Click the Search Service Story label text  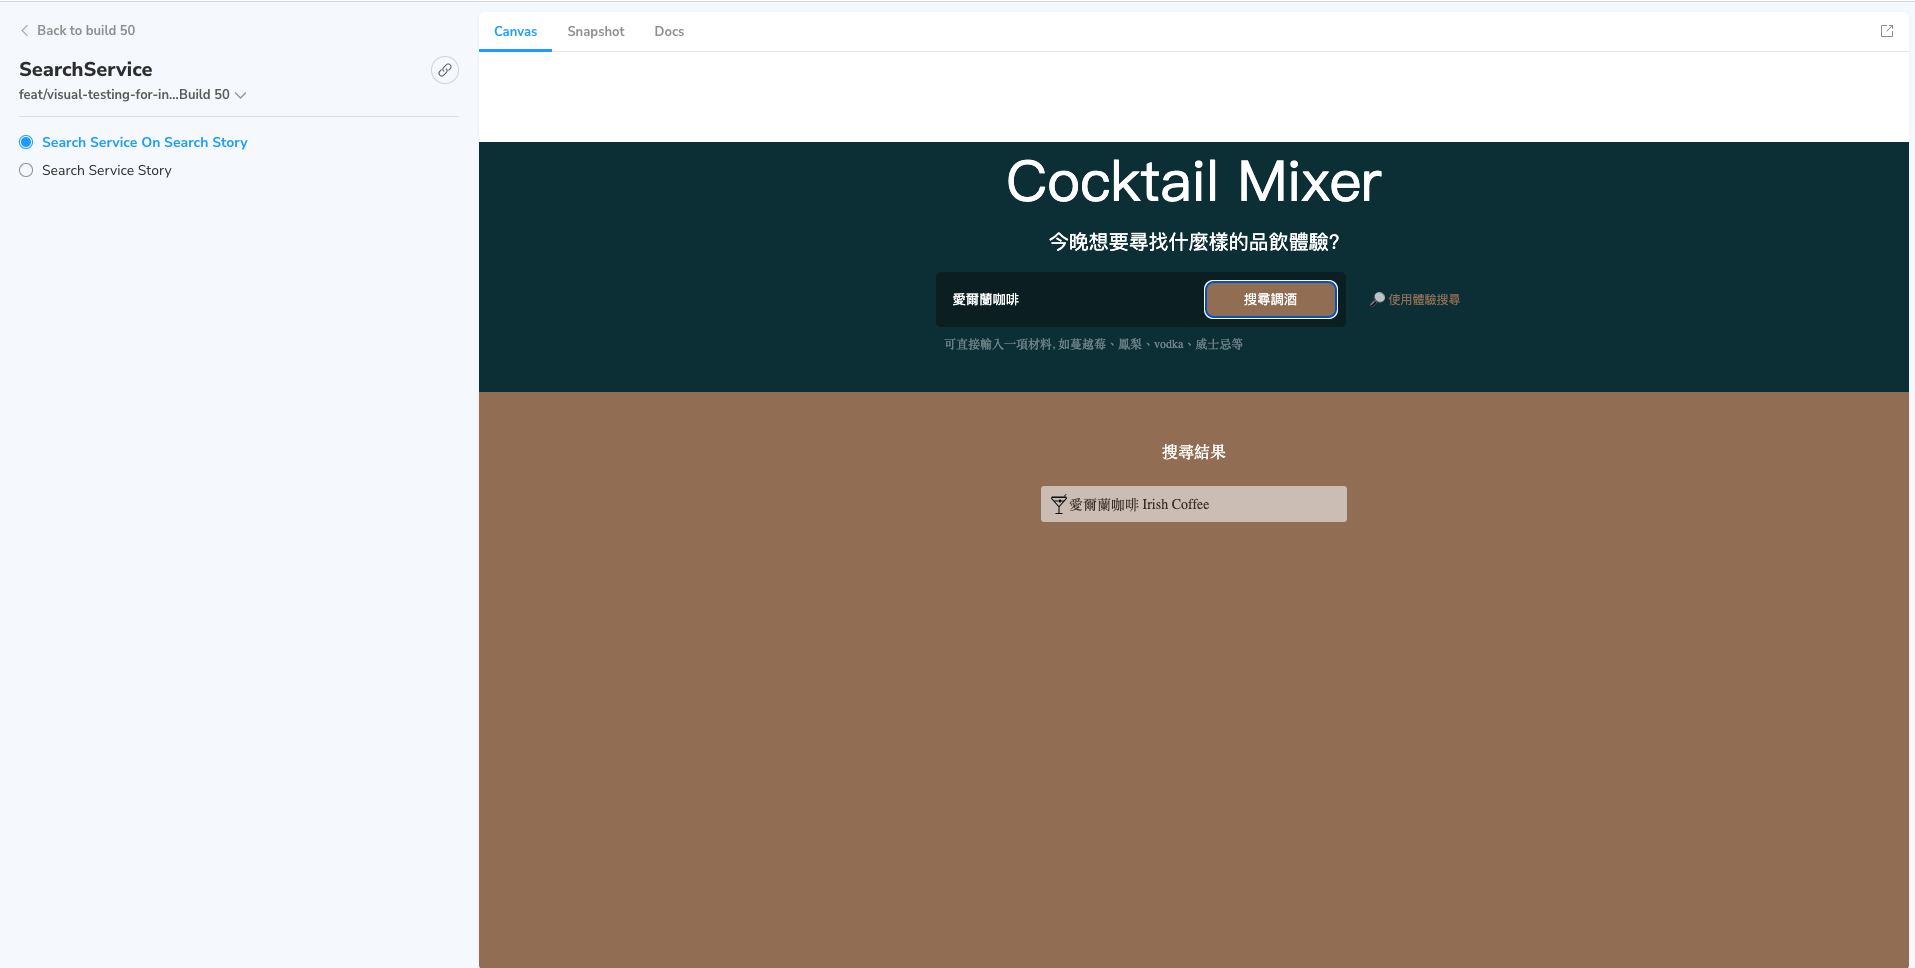tap(107, 170)
